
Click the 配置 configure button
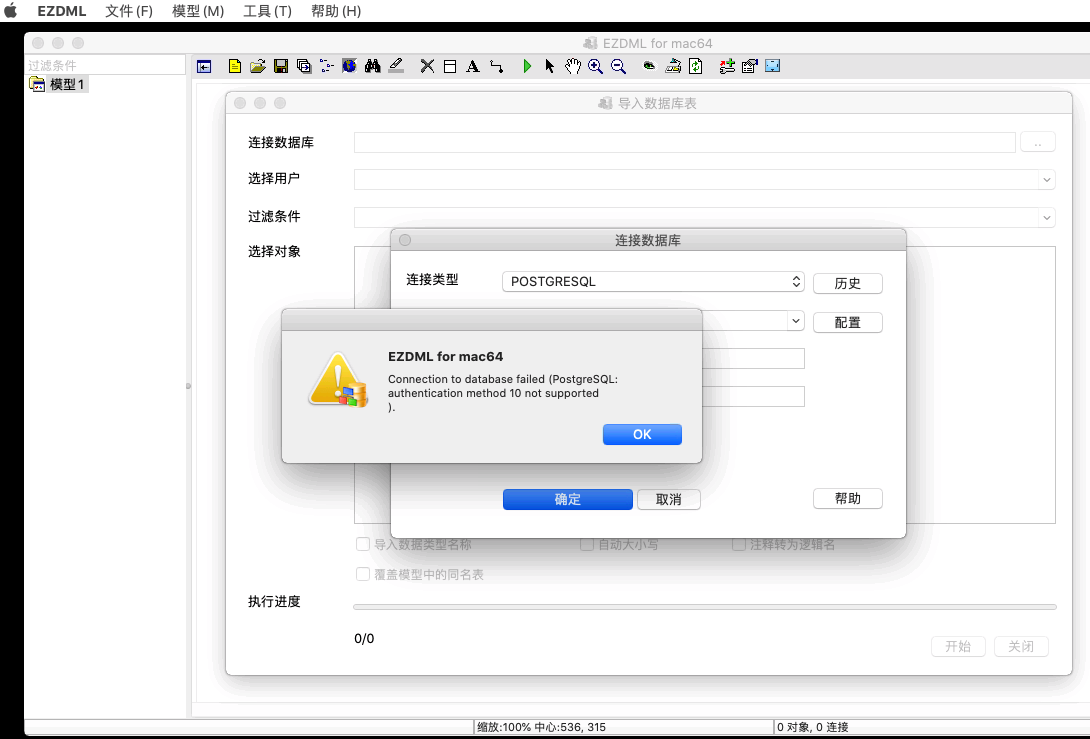tap(848, 323)
